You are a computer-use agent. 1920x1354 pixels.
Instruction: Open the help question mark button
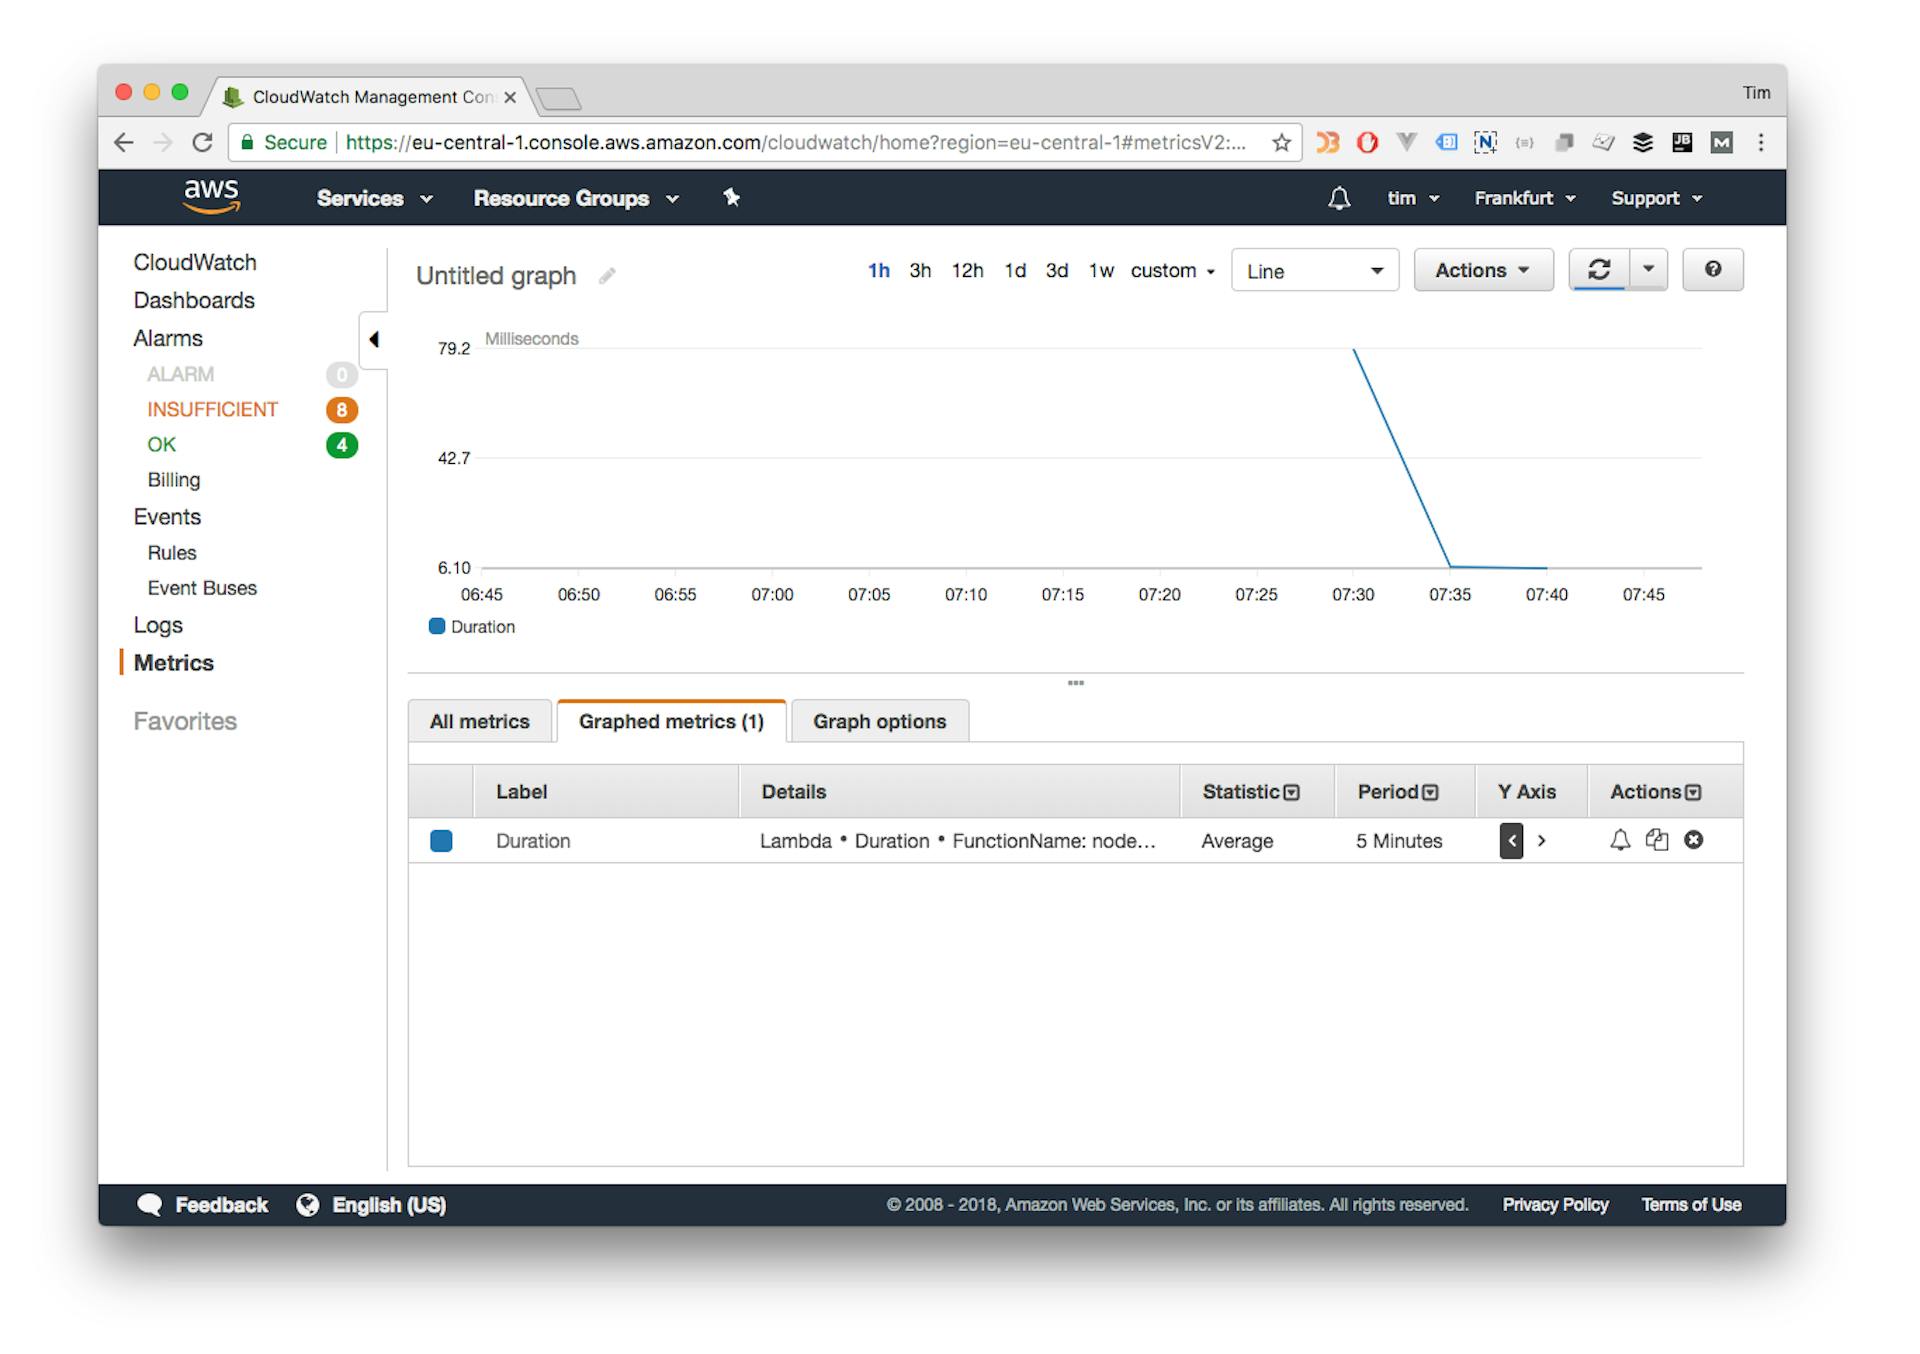pos(1712,270)
